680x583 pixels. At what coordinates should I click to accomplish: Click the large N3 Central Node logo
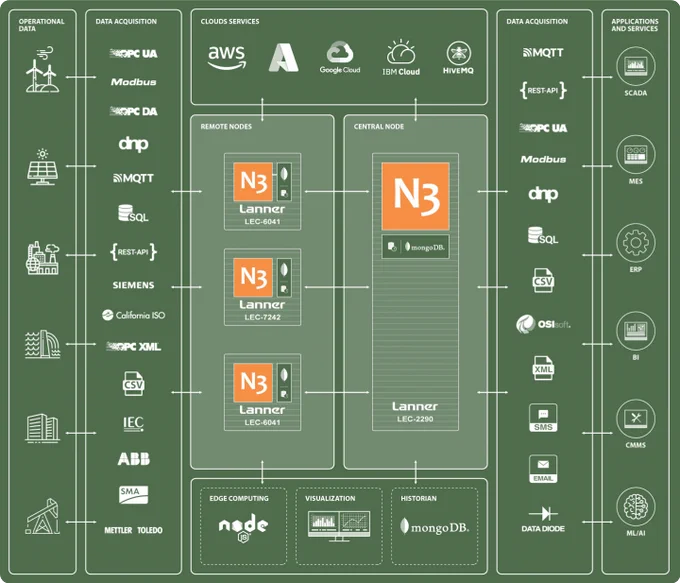pyautogui.click(x=415, y=196)
